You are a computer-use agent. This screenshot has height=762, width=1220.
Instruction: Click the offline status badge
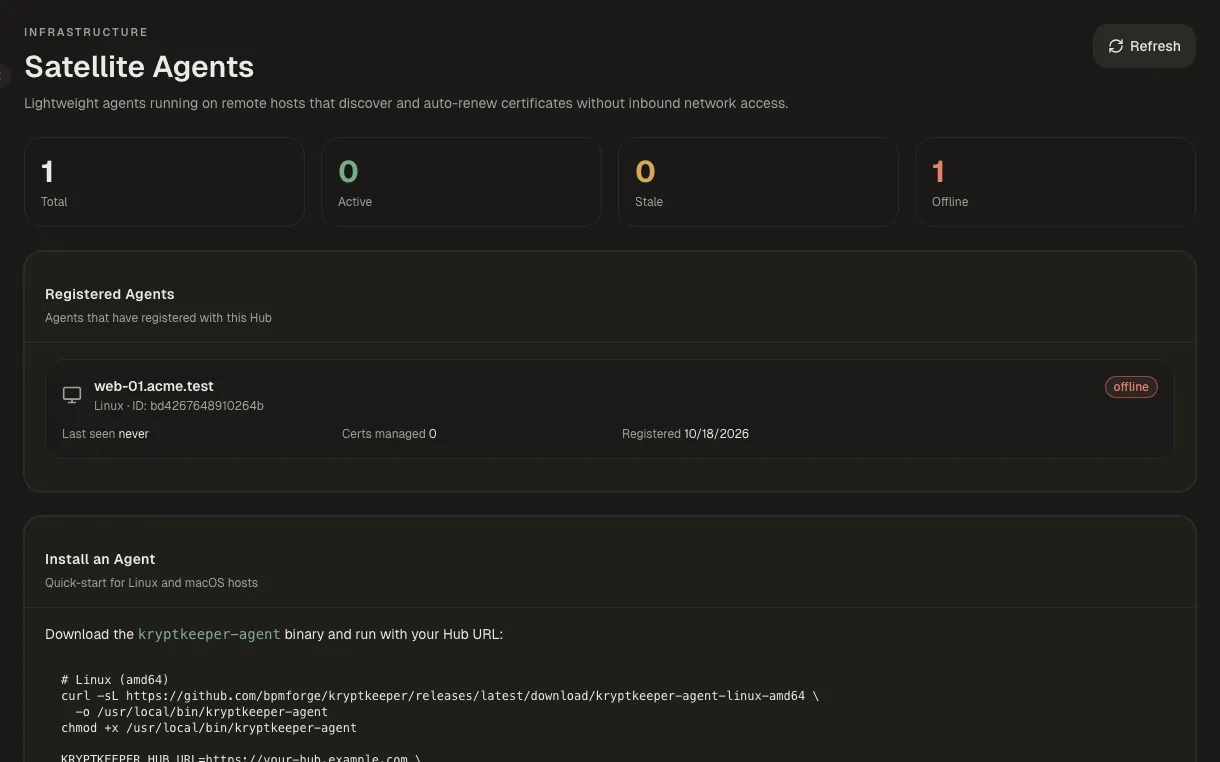(x=1131, y=387)
